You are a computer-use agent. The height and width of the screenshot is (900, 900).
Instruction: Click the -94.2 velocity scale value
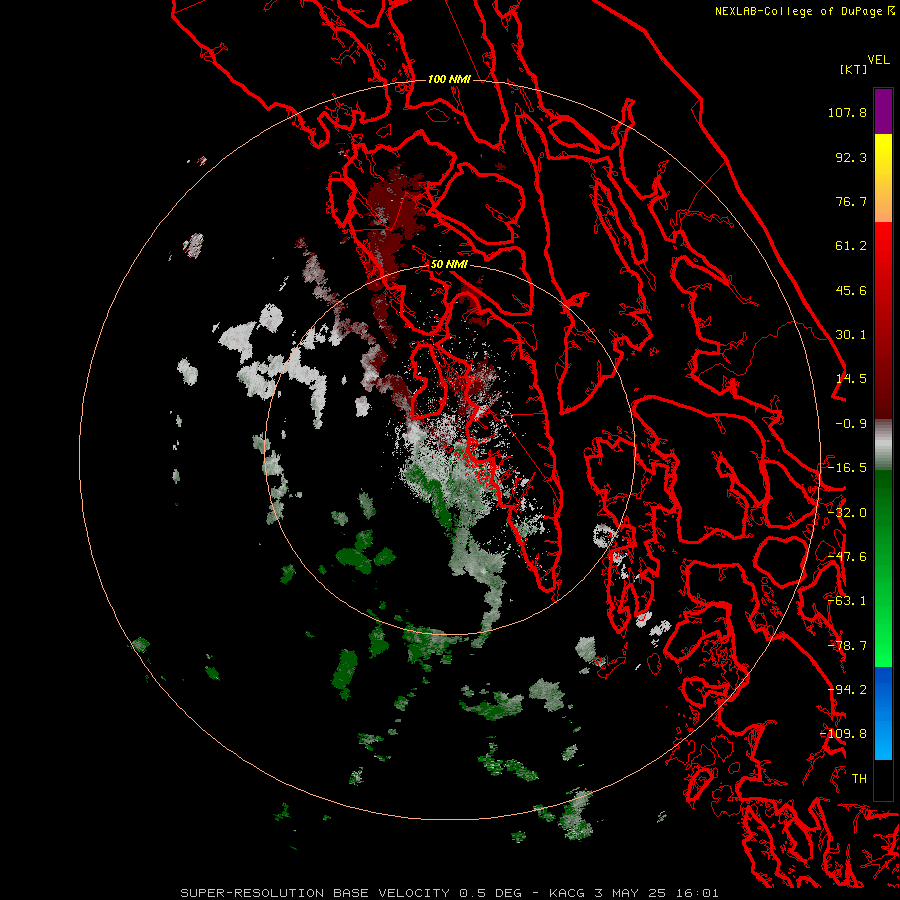coord(847,690)
